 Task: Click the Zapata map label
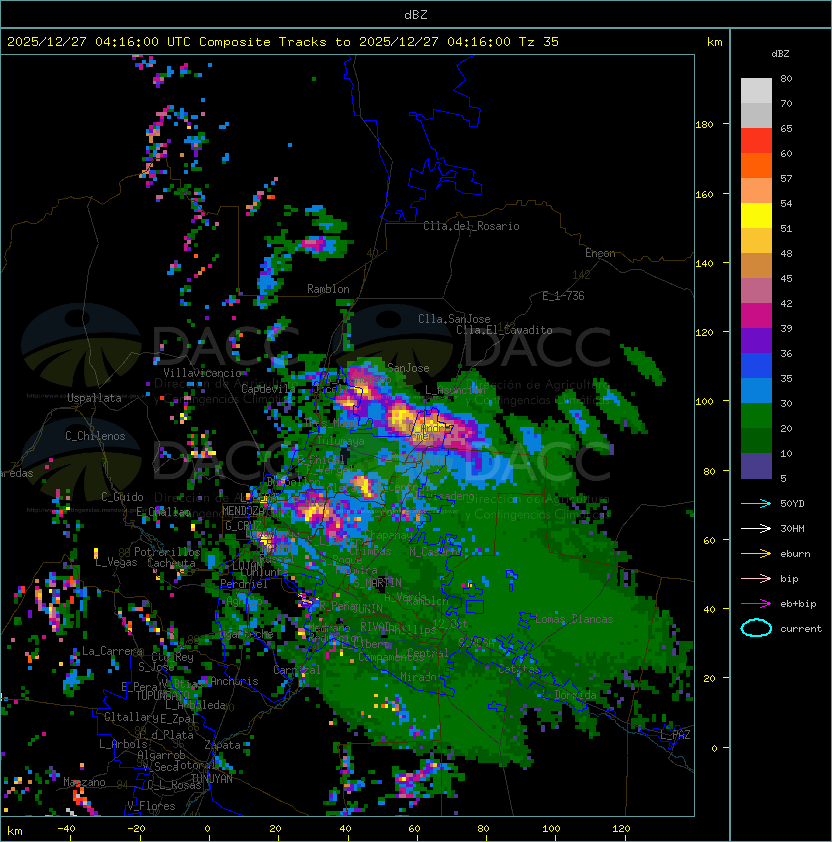coord(222,745)
